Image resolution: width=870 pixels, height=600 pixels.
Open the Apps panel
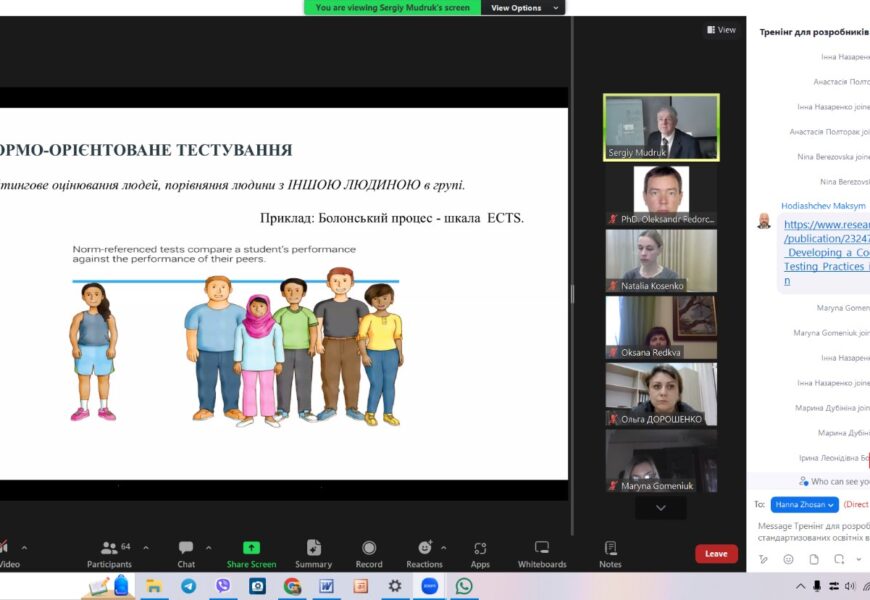pyautogui.click(x=480, y=553)
